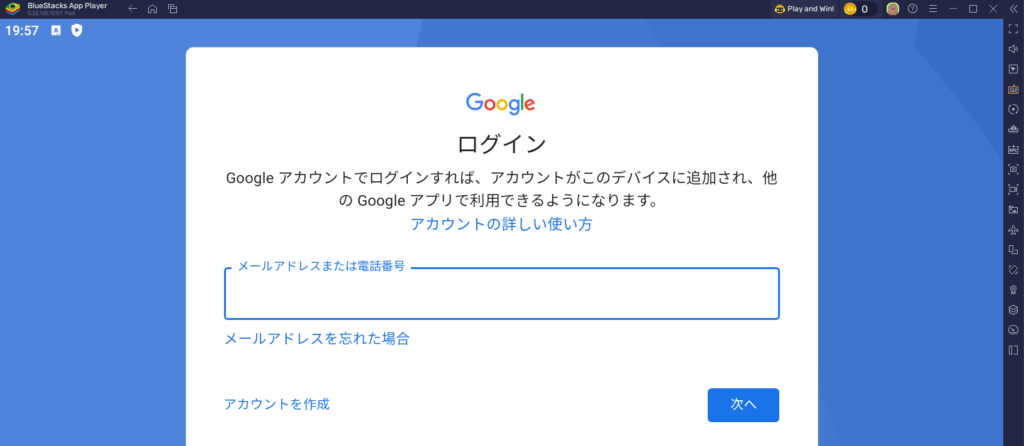Image resolution: width=1024 pixels, height=446 pixels.
Task: Open BlueStacks help question mark icon
Action: 912,9
